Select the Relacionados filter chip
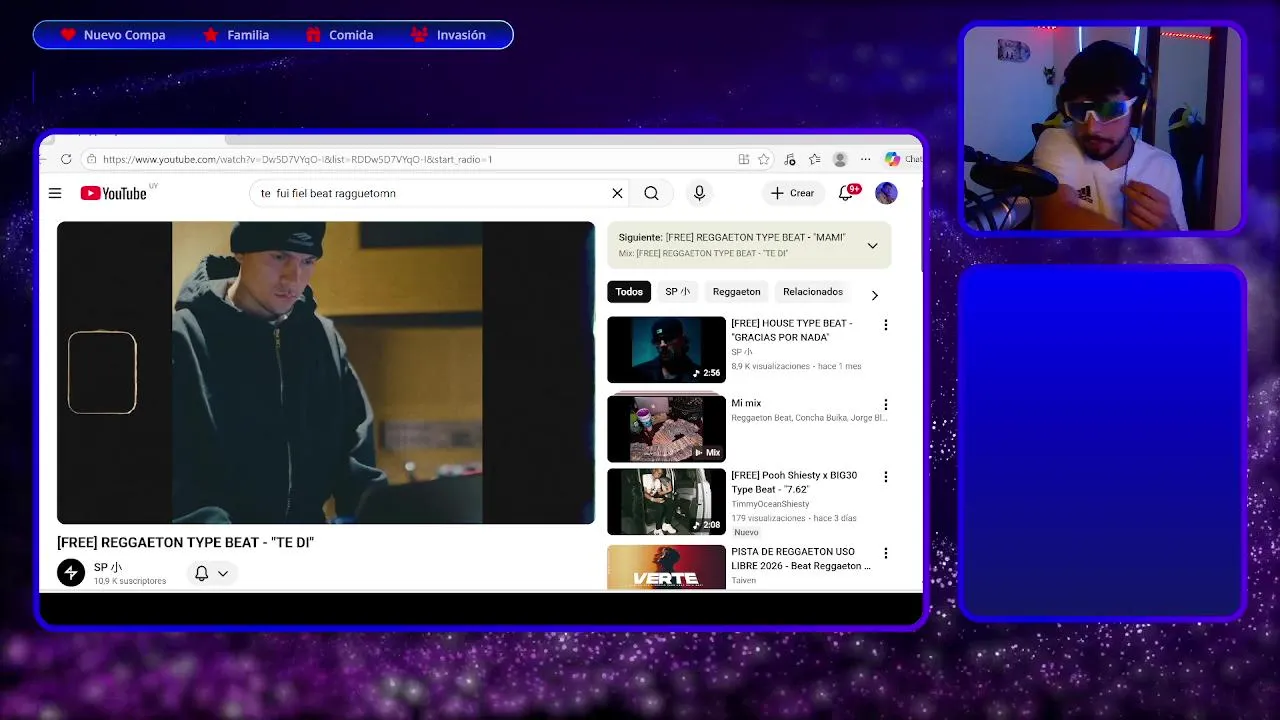This screenshot has width=1280, height=720. coord(813,292)
